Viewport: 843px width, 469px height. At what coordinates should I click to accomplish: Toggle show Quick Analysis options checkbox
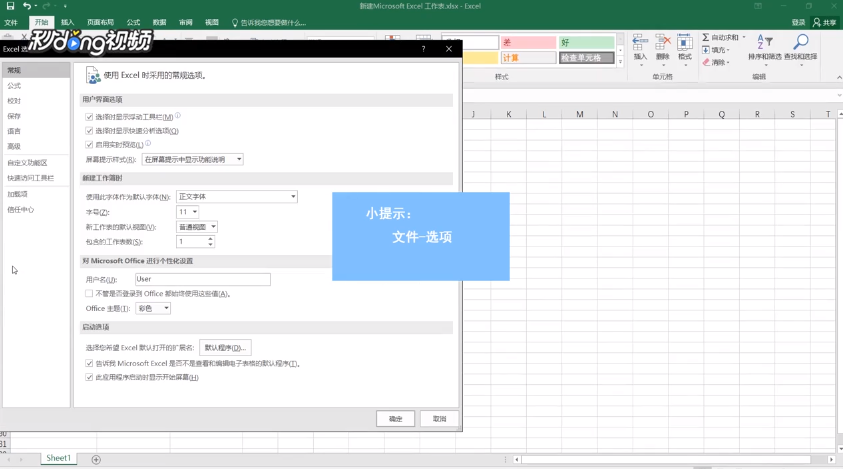(x=89, y=131)
